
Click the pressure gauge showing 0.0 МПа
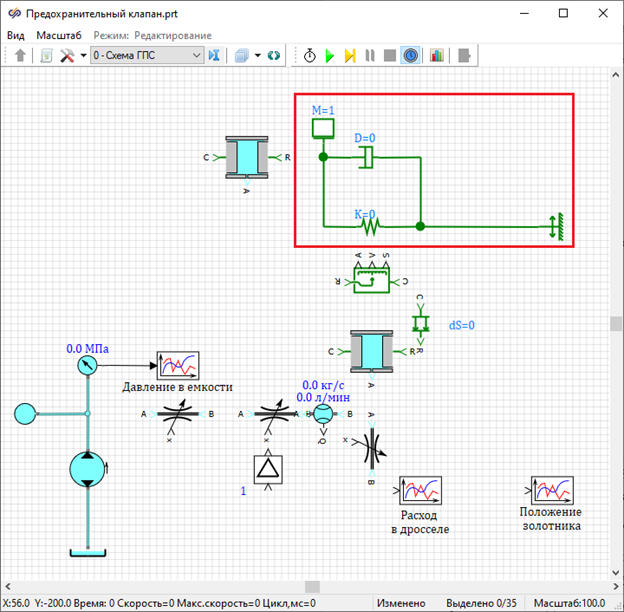click(x=87, y=366)
